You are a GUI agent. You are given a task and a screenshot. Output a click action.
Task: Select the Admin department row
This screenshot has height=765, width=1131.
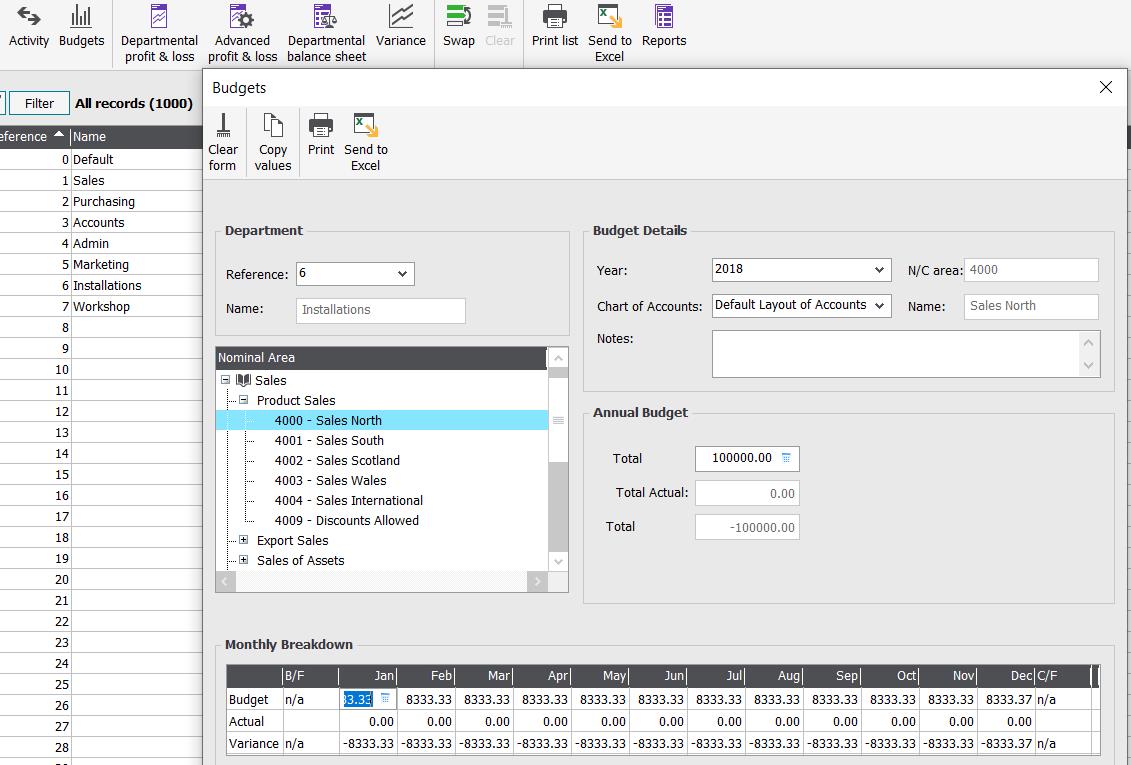[x=101, y=243]
